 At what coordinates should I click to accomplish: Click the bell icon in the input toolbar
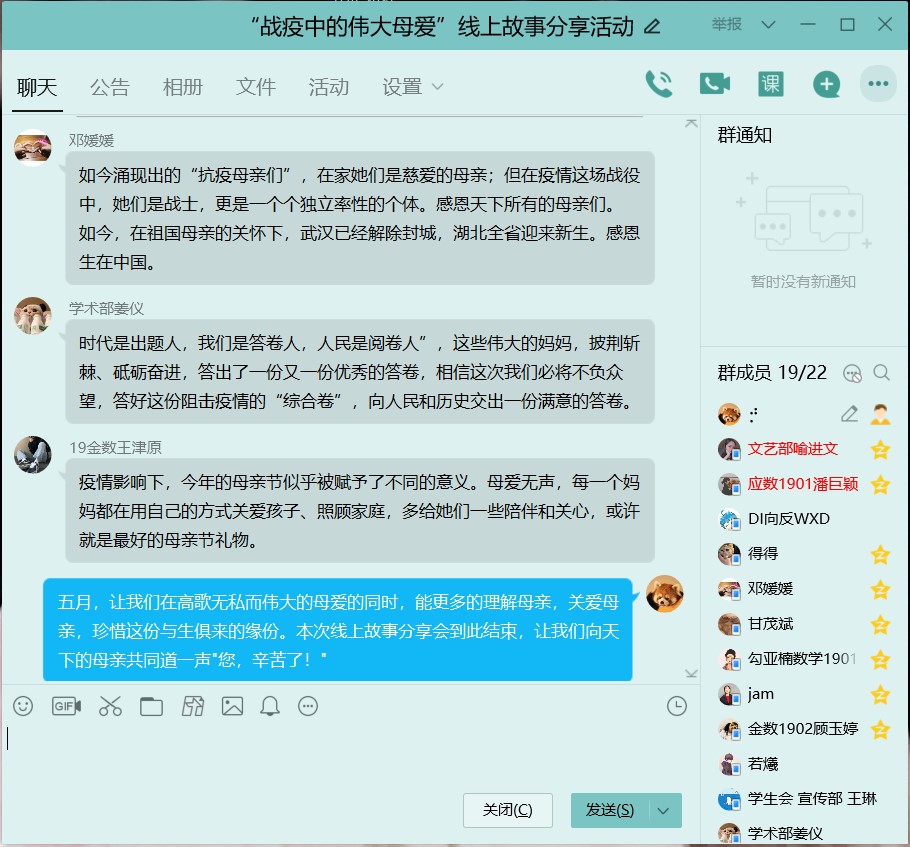point(269,707)
